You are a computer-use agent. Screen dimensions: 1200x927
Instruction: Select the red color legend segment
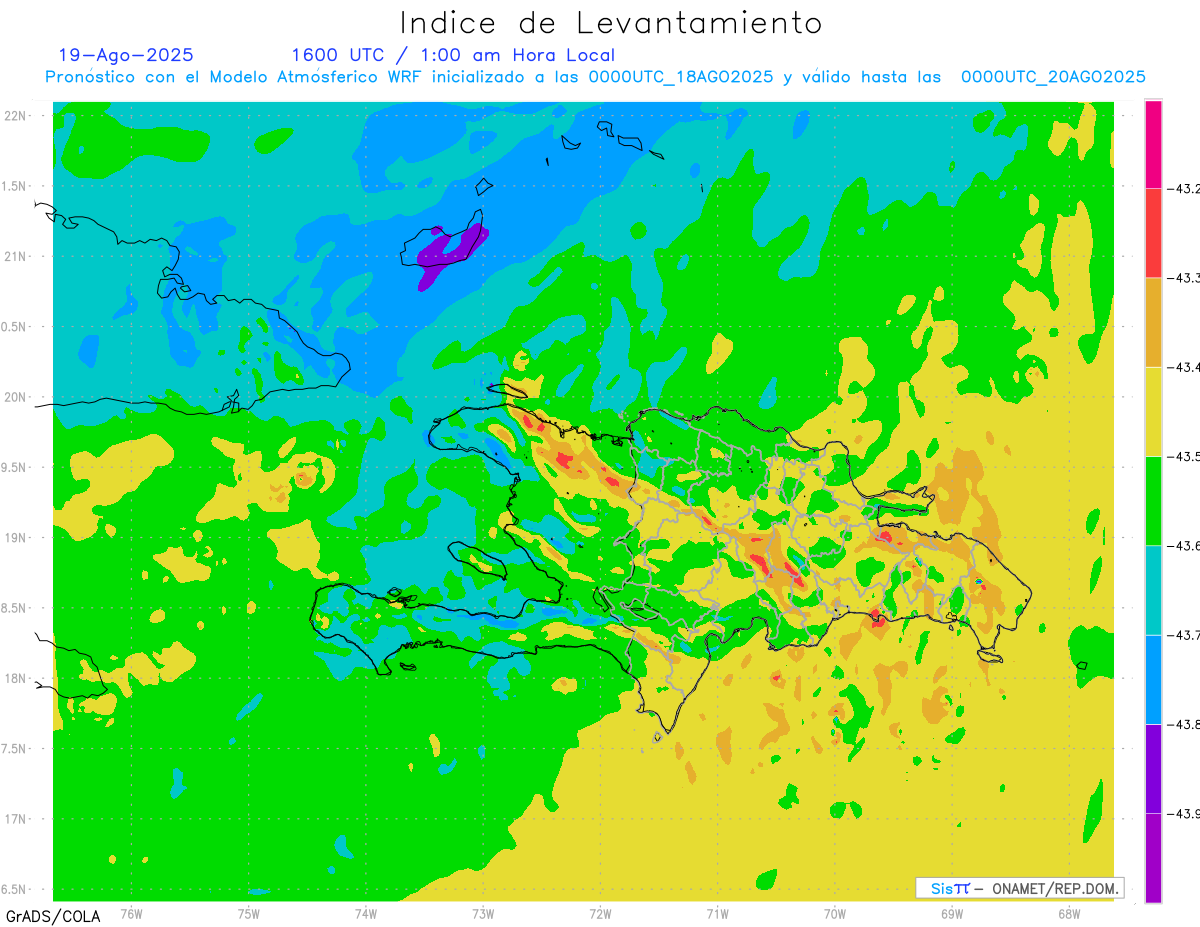1153,233
